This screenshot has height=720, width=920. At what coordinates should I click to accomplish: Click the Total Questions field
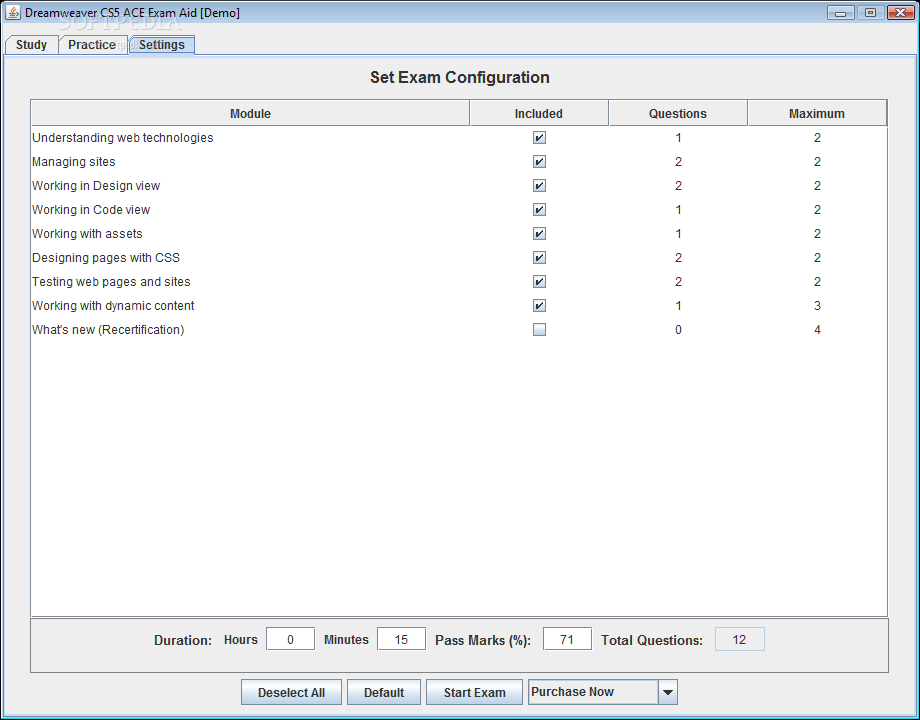coord(739,640)
